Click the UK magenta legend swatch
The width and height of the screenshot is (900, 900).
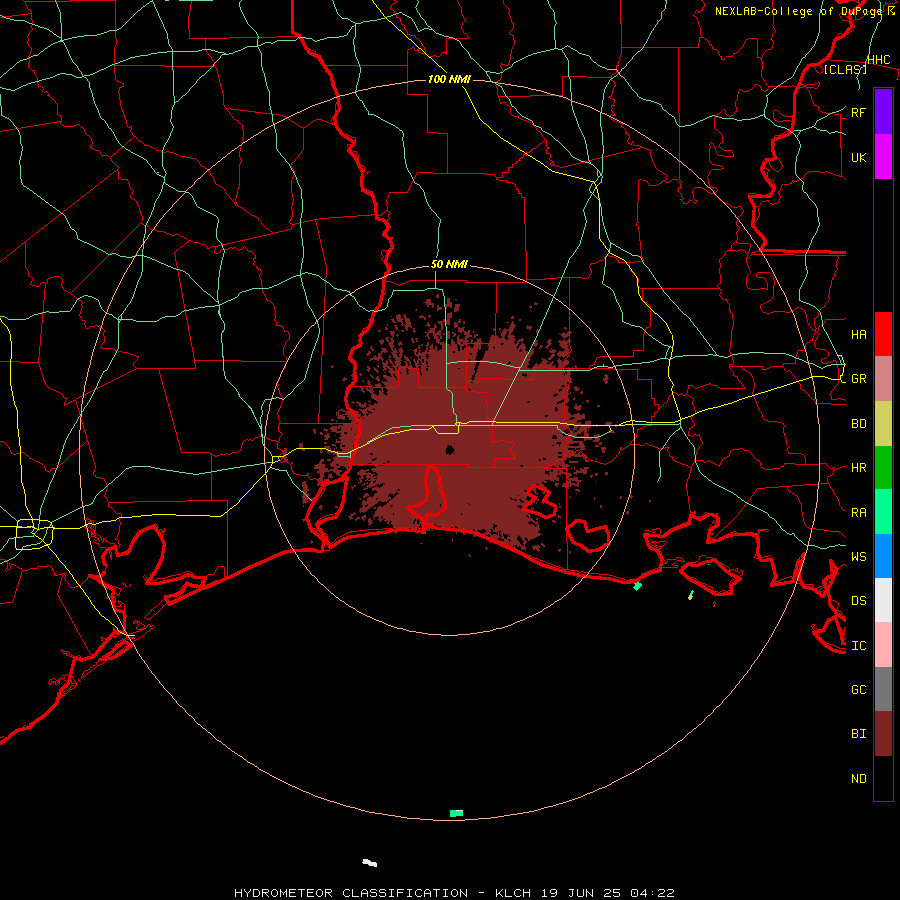click(883, 157)
